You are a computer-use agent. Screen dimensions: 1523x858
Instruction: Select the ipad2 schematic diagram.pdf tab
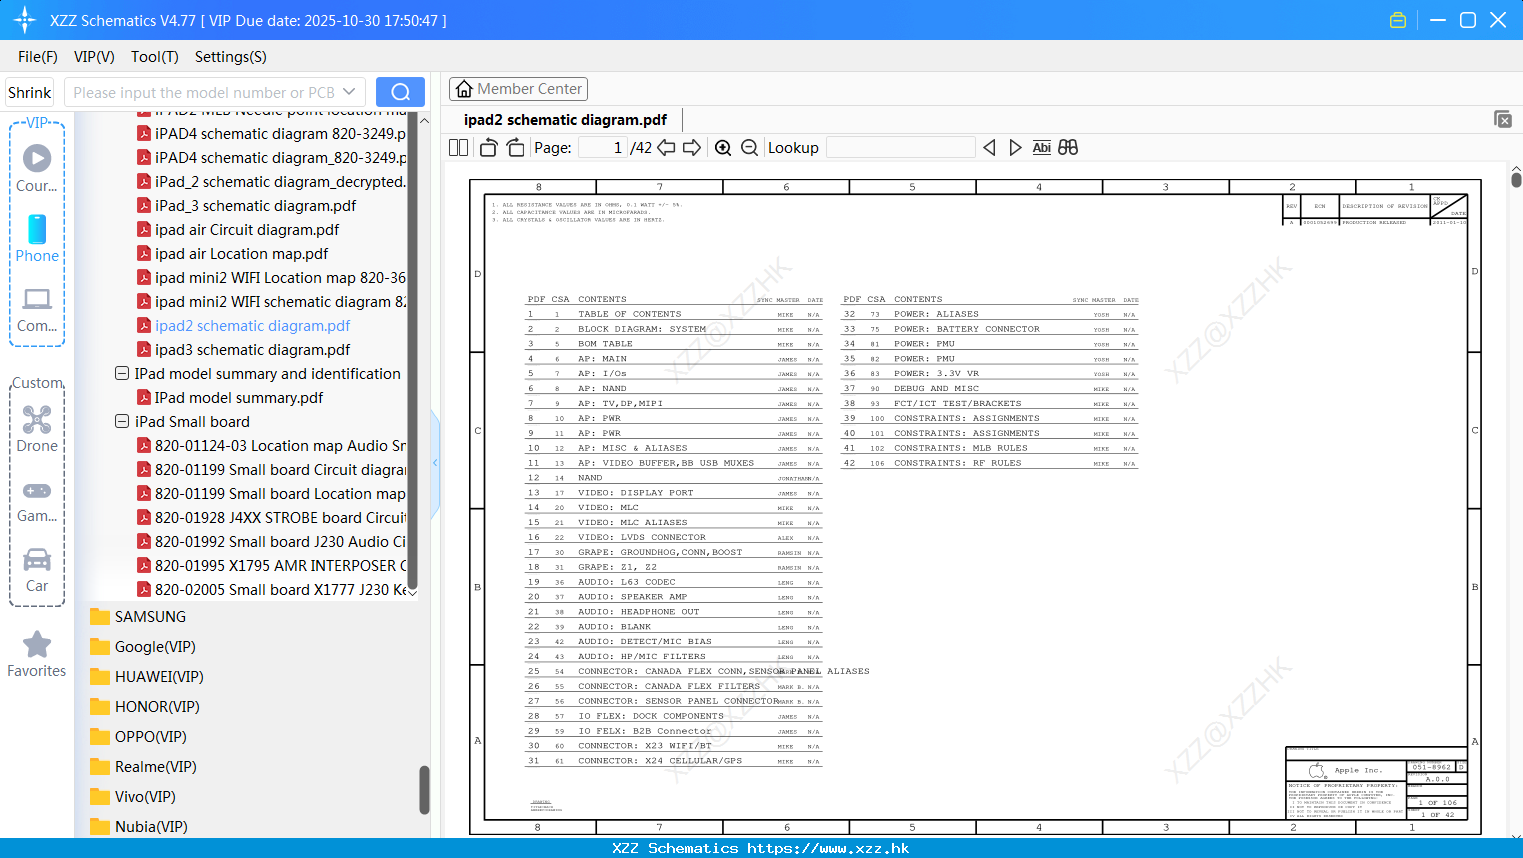(x=565, y=119)
